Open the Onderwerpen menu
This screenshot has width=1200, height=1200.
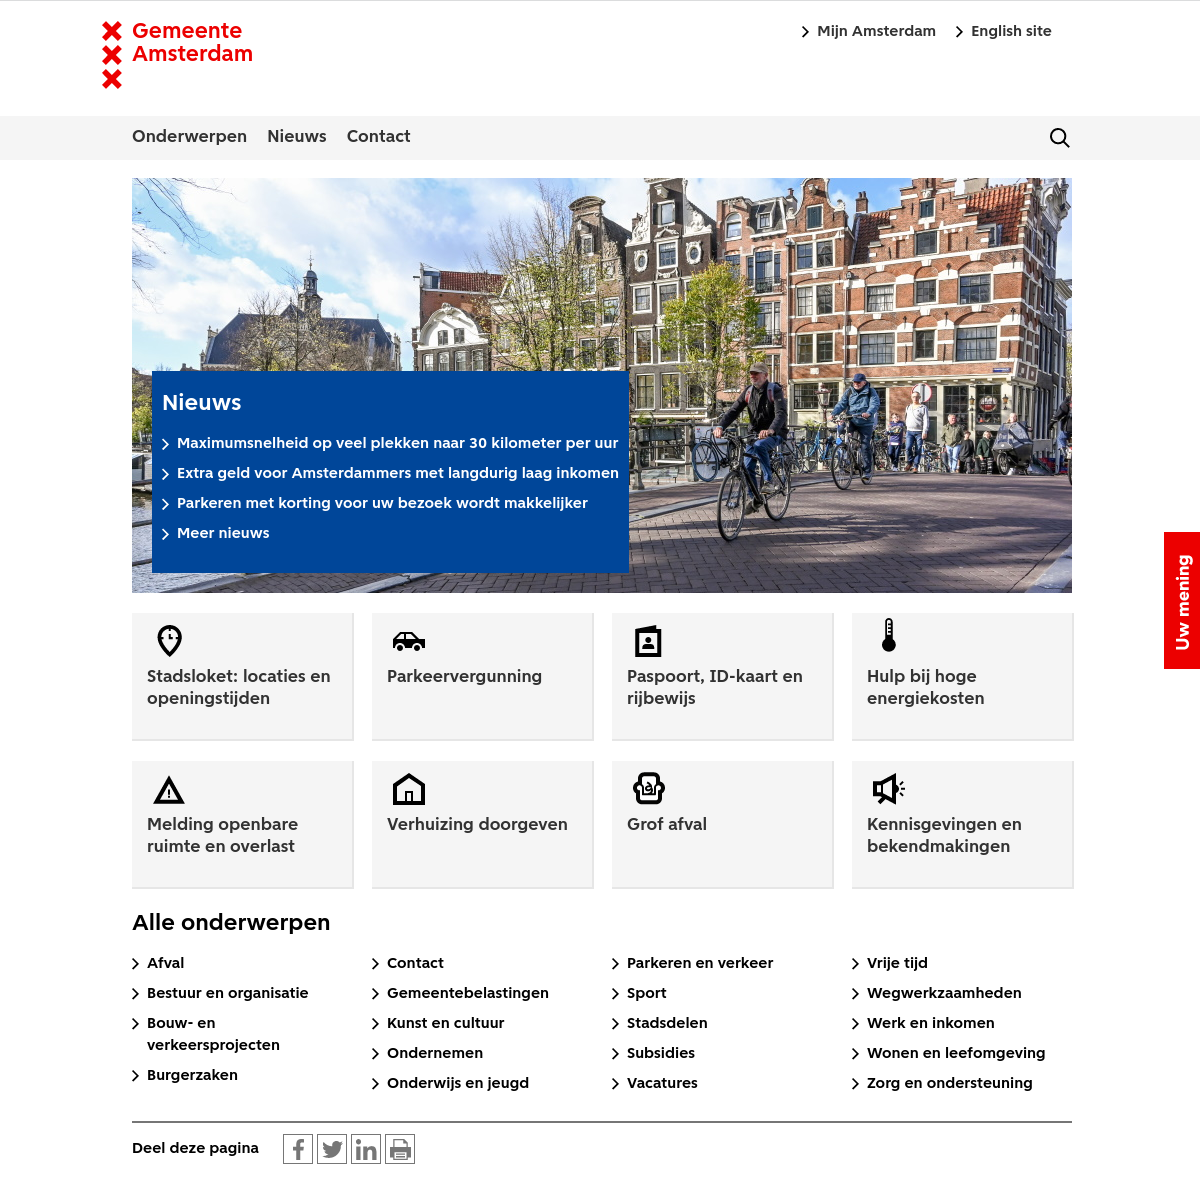(x=189, y=137)
